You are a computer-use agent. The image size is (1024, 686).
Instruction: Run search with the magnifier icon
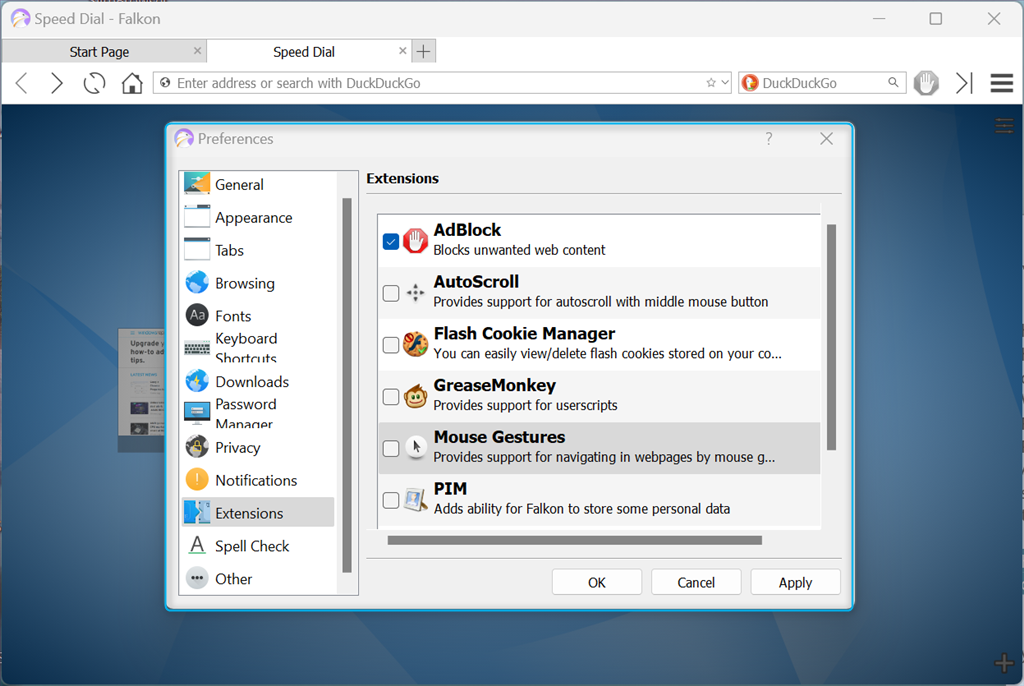pyautogui.click(x=893, y=82)
